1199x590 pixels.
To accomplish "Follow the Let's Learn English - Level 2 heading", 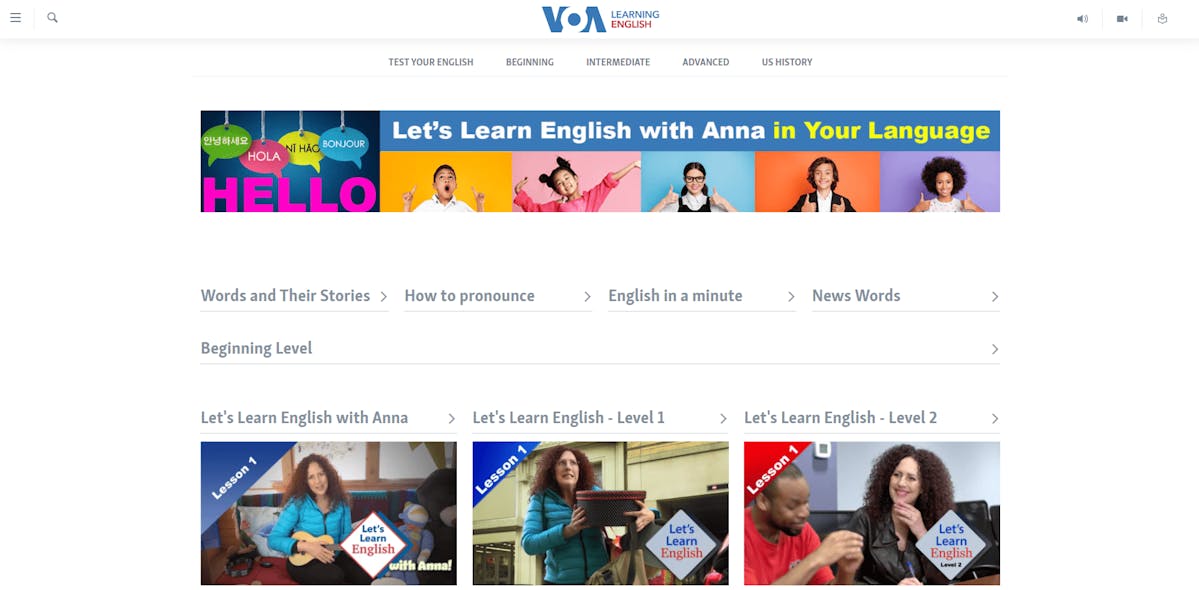I will tap(840, 418).
